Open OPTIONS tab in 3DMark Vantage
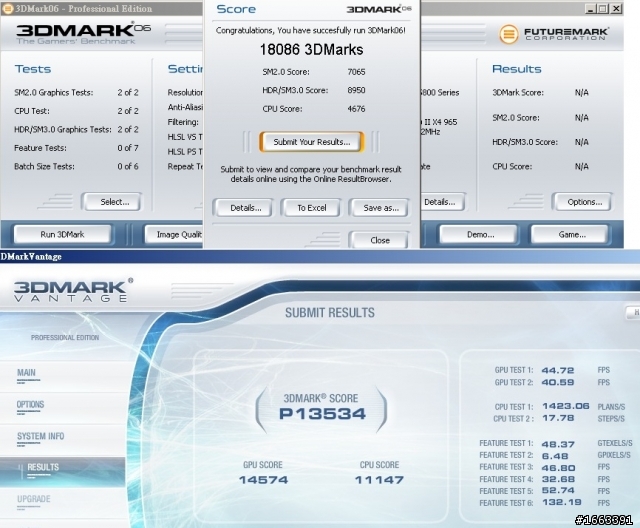Screen dimensions: 640x528 point(30,405)
